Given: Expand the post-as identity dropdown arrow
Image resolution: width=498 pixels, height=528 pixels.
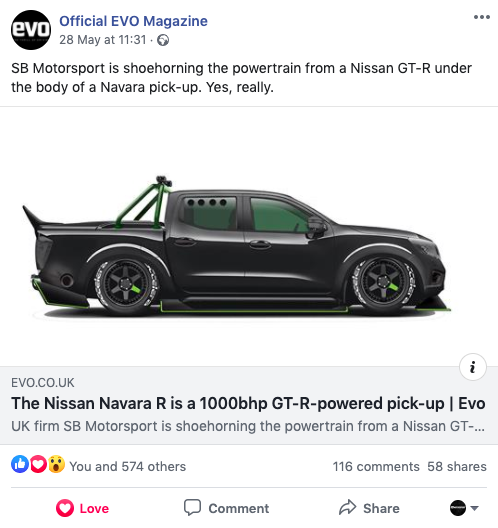Looking at the screenshot, I should pyautogui.click(x=474, y=508).
